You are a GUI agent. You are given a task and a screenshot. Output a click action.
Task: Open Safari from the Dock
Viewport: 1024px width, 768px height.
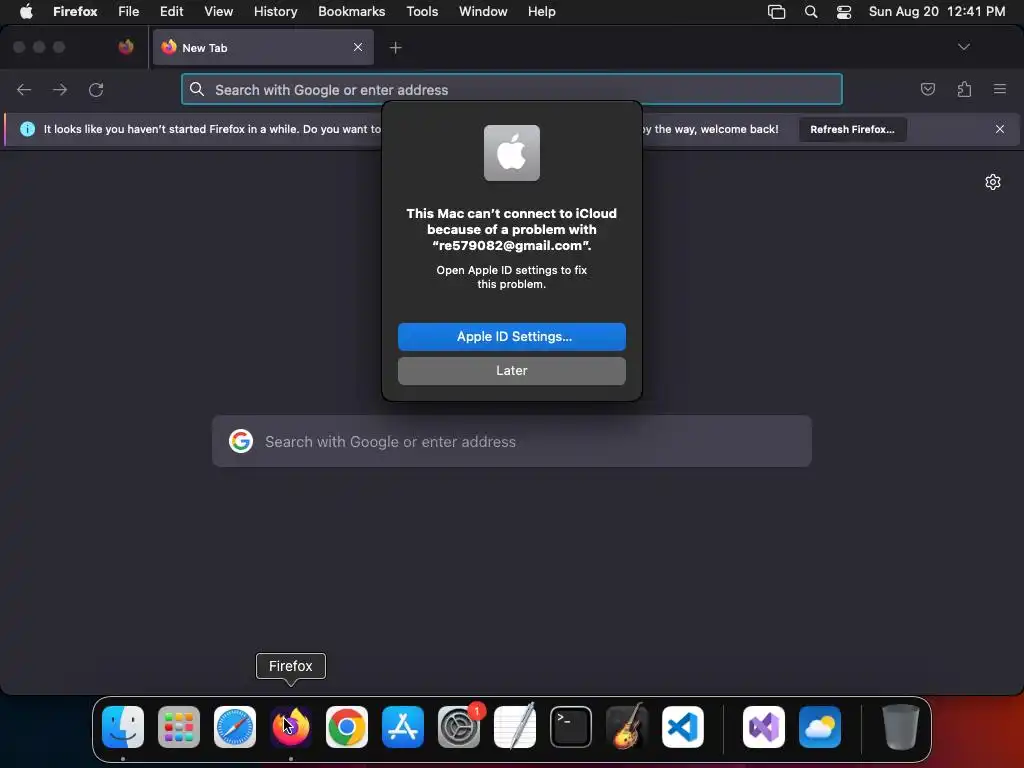click(235, 727)
